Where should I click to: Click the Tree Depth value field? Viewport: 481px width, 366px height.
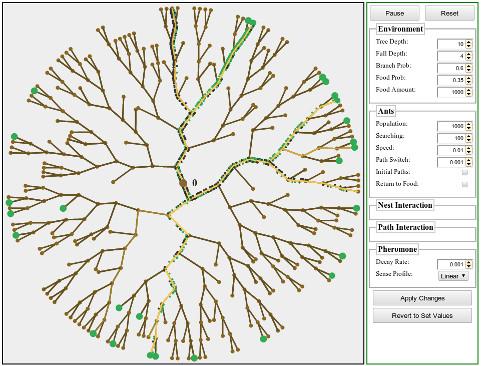pyautogui.click(x=451, y=44)
